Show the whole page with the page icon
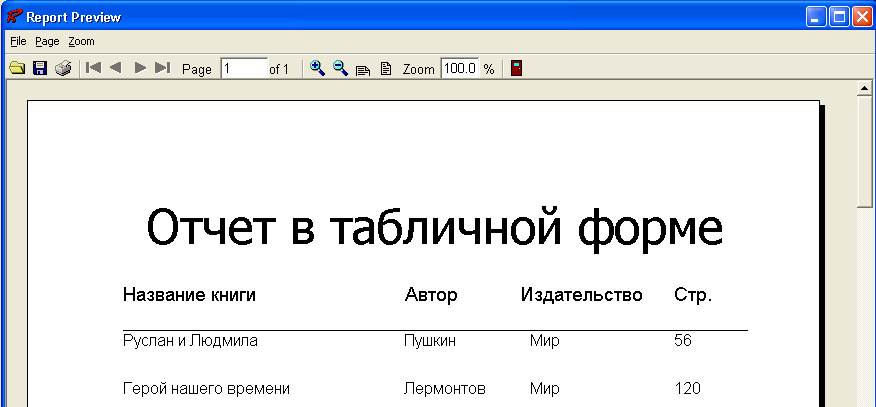 coord(385,69)
